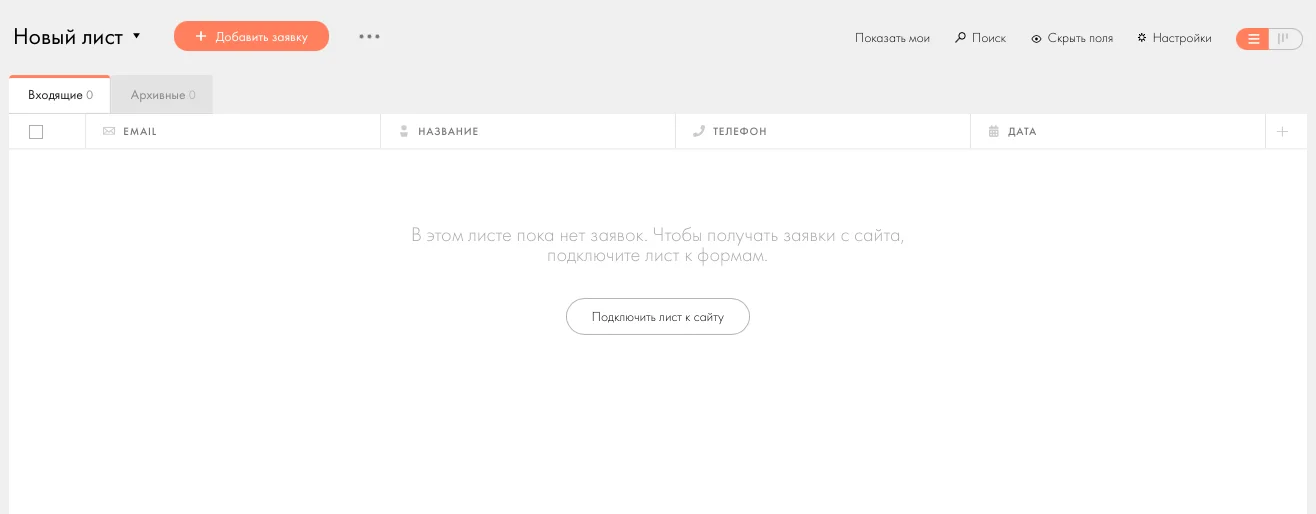This screenshot has height=514, width=1316.
Task: Click the Новый лист title
Action: pos(68,37)
